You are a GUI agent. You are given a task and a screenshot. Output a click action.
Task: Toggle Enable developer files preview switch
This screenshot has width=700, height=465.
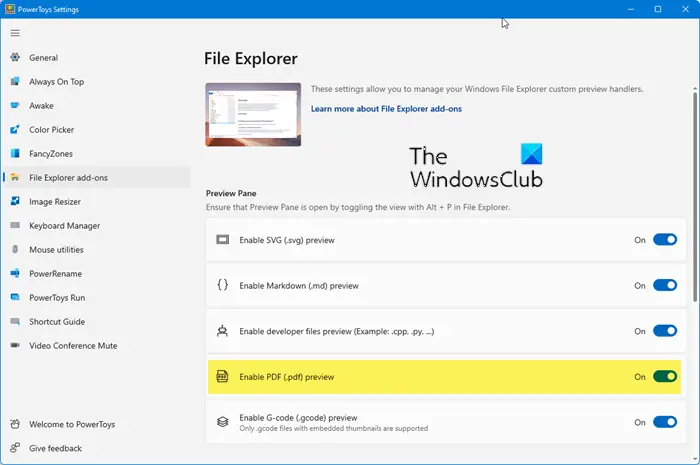[x=665, y=331]
